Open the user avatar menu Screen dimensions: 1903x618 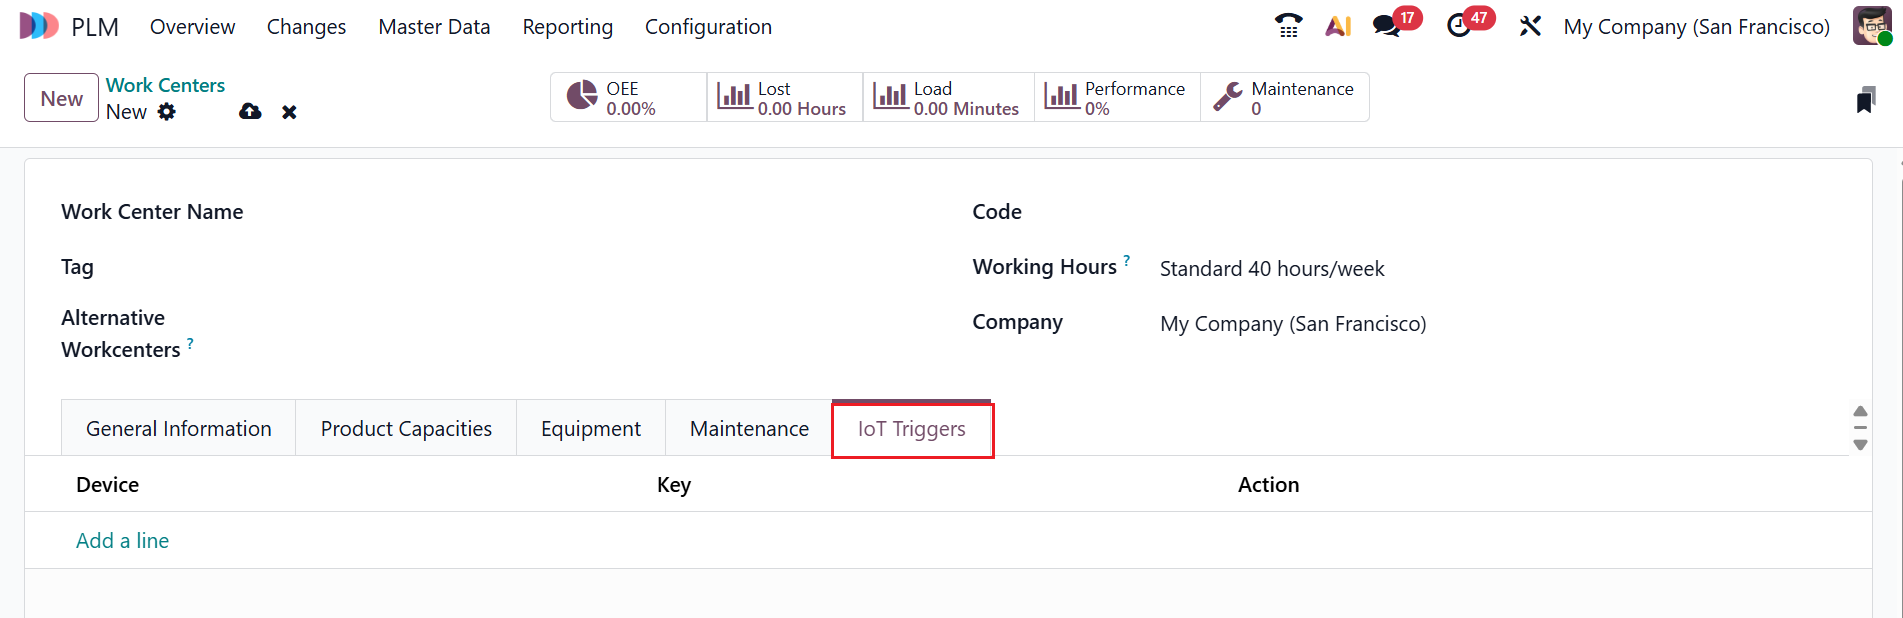(1871, 26)
